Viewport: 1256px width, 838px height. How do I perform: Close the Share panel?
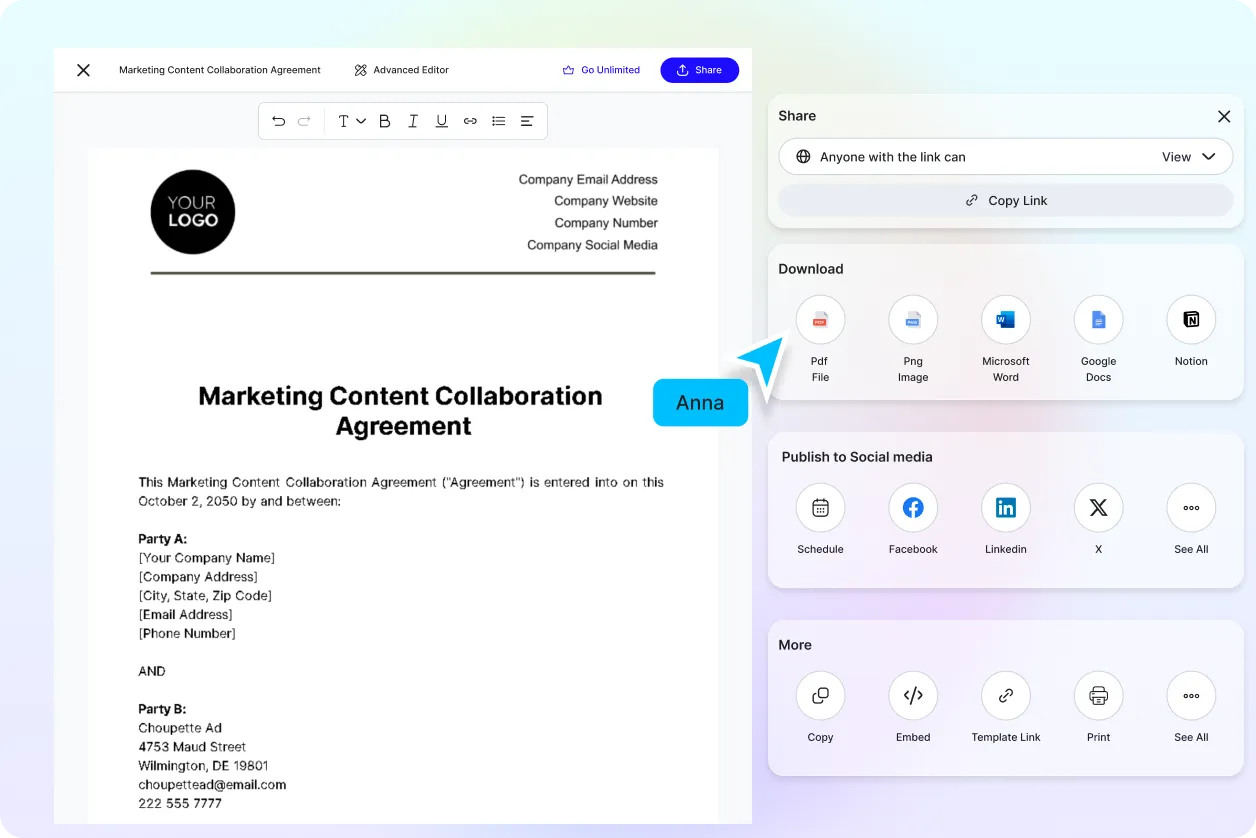[1224, 116]
